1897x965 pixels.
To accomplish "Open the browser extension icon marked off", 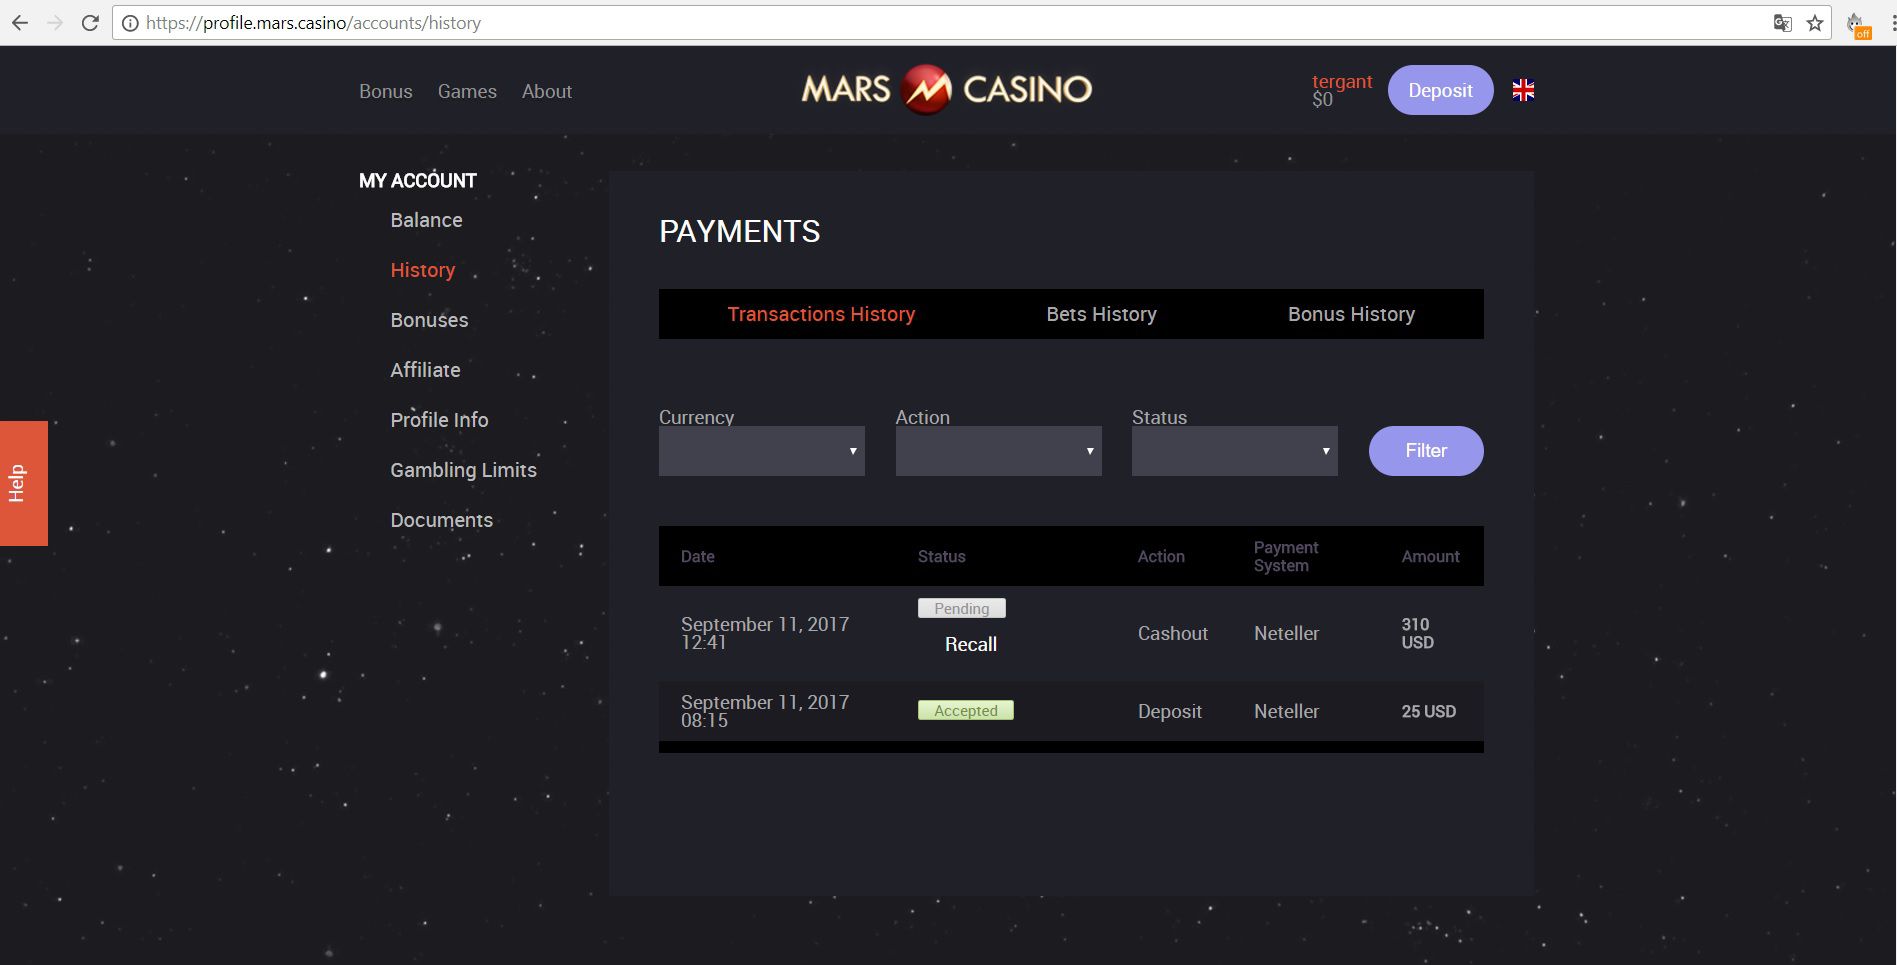I will pos(1859,25).
